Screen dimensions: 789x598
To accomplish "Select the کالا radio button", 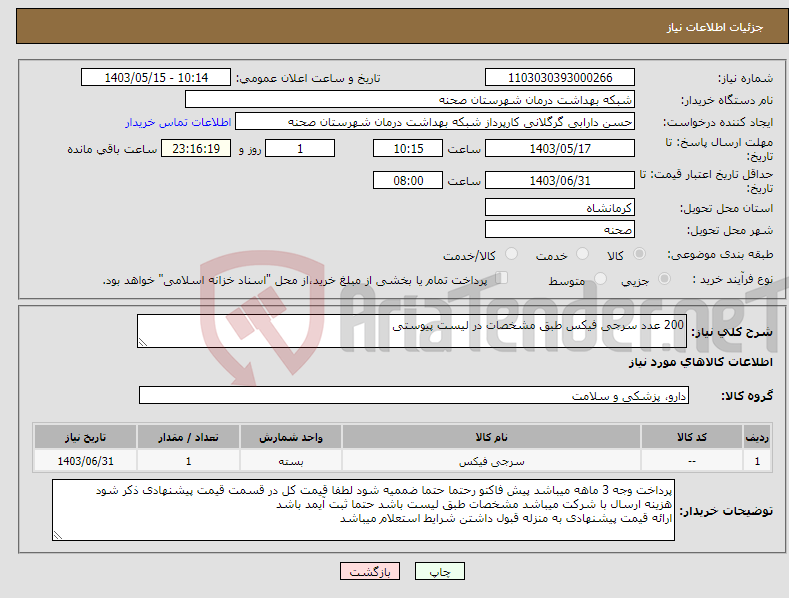I will [639, 254].
